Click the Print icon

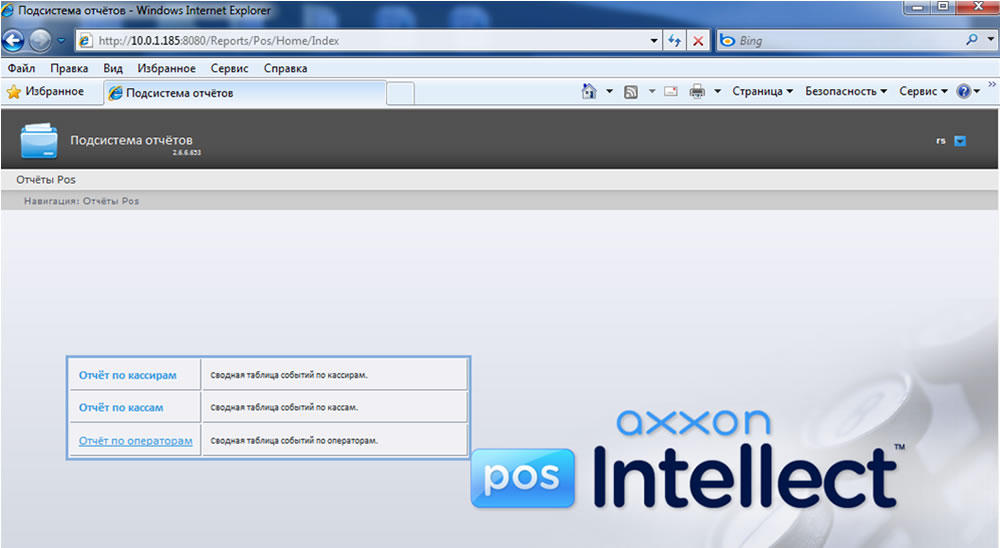click(x=697, y=91)
